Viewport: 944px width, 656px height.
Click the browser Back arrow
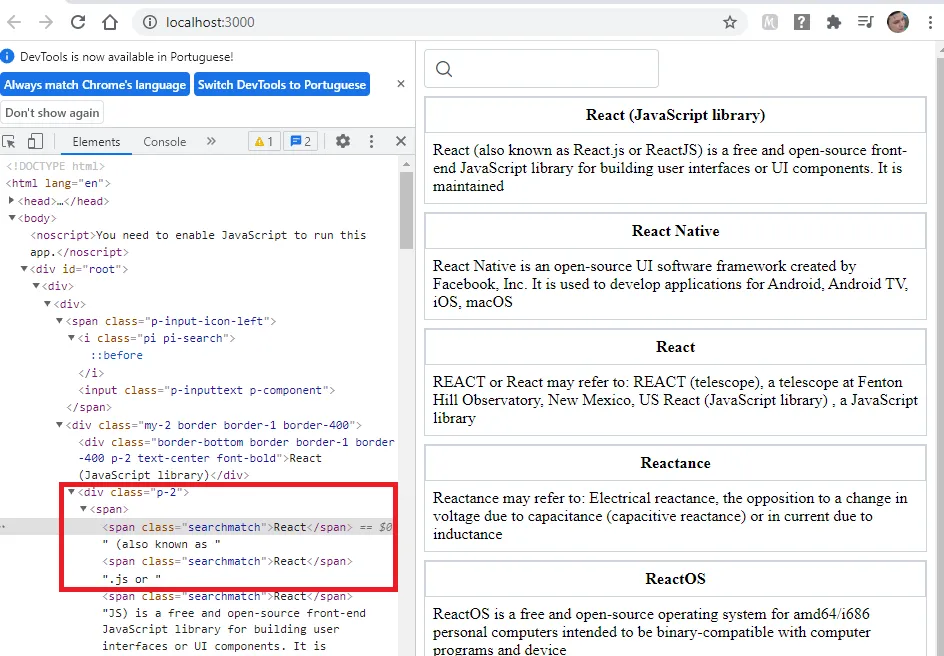(x=14, y=22)
